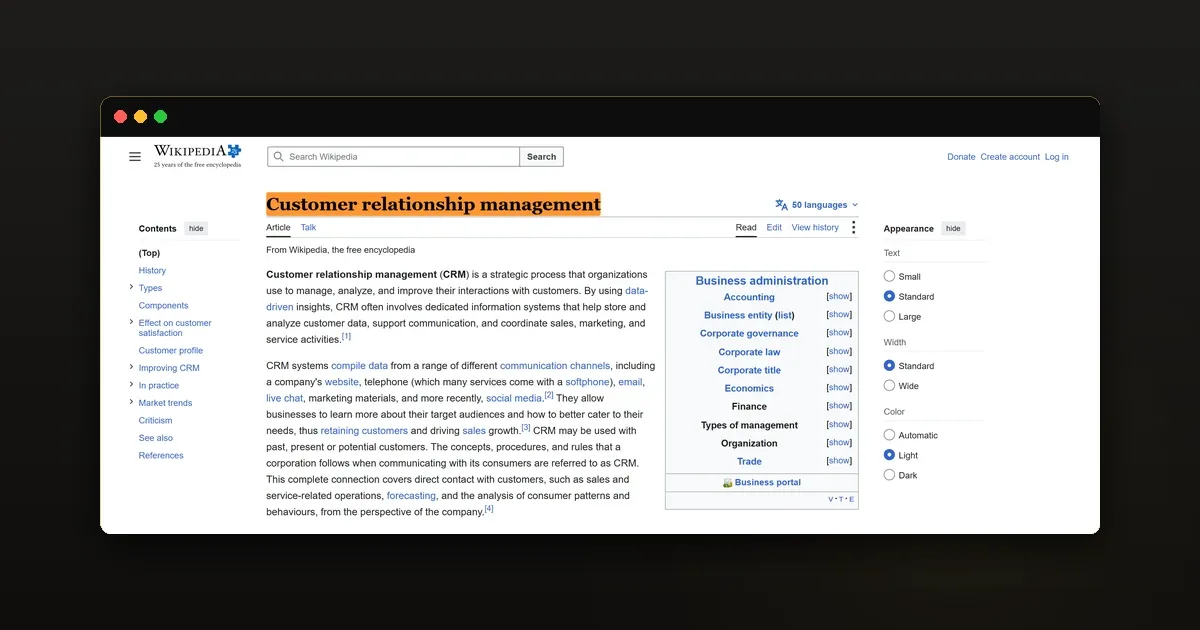Select Light color mode
Screen dimensions: 1200x630
[889, 455]
